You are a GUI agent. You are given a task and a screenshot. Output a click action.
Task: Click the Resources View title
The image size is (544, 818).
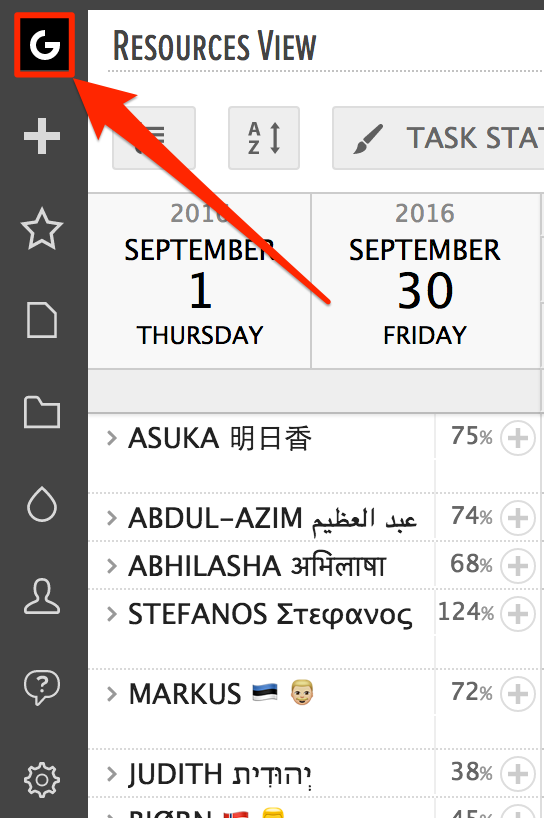coord(214,46)
